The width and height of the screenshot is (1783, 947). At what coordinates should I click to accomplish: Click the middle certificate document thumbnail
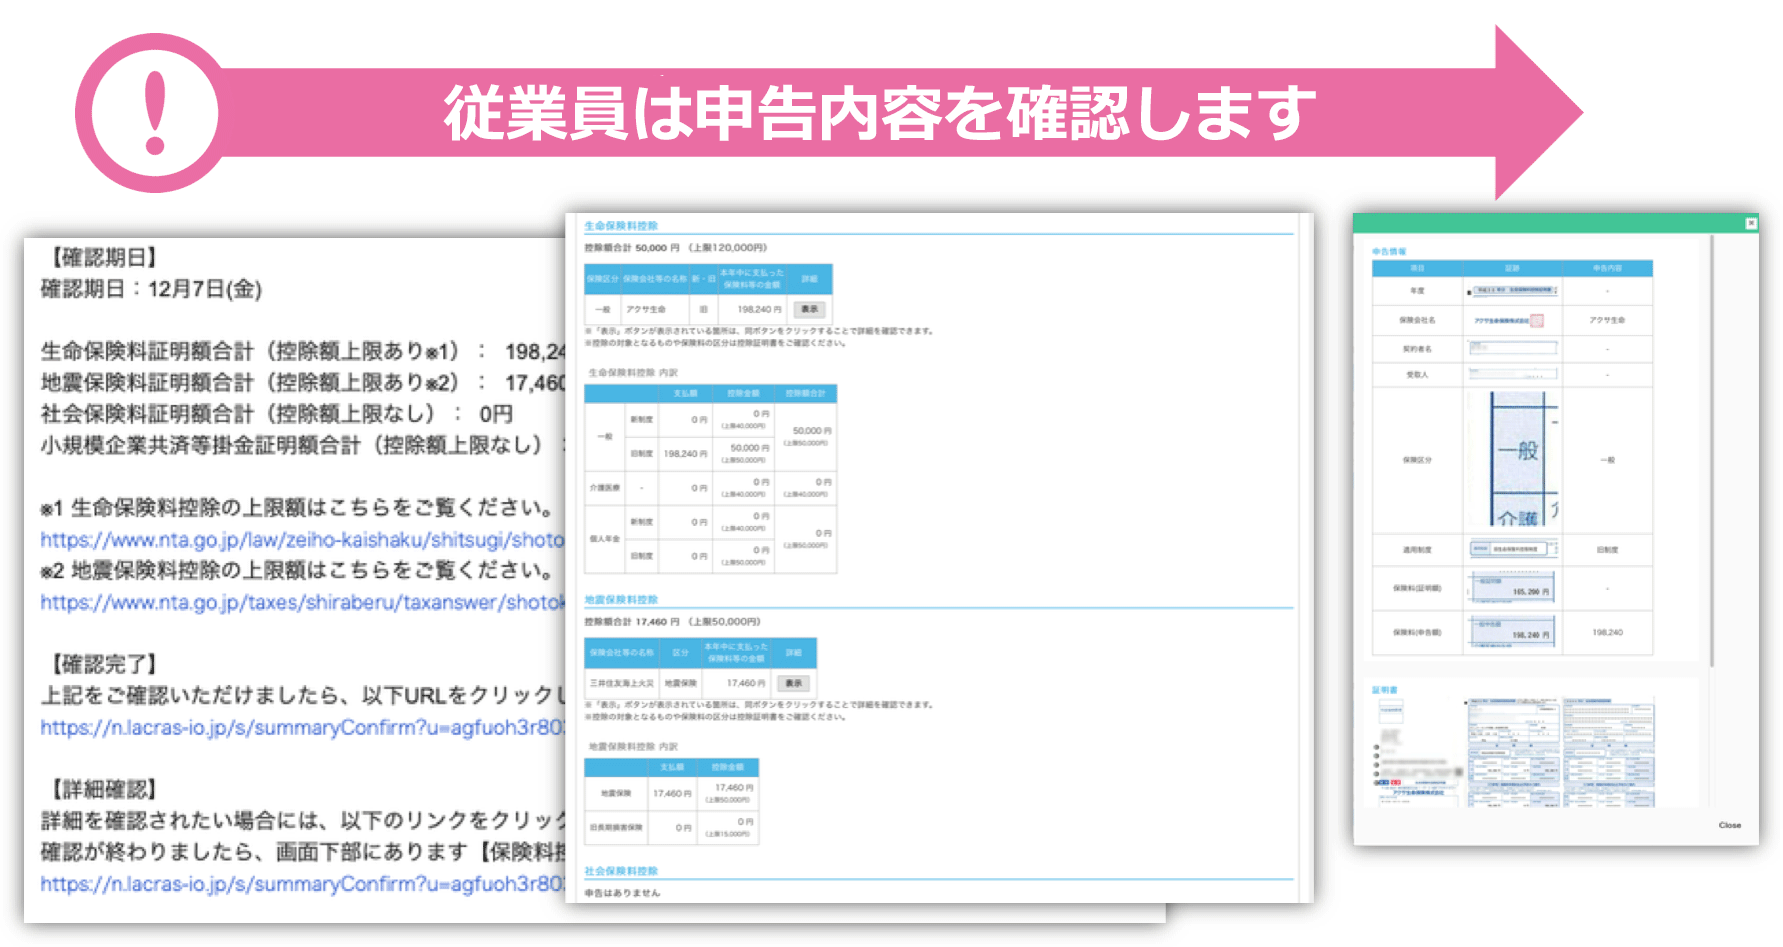pyautogui.click(x=1512, y=752)
